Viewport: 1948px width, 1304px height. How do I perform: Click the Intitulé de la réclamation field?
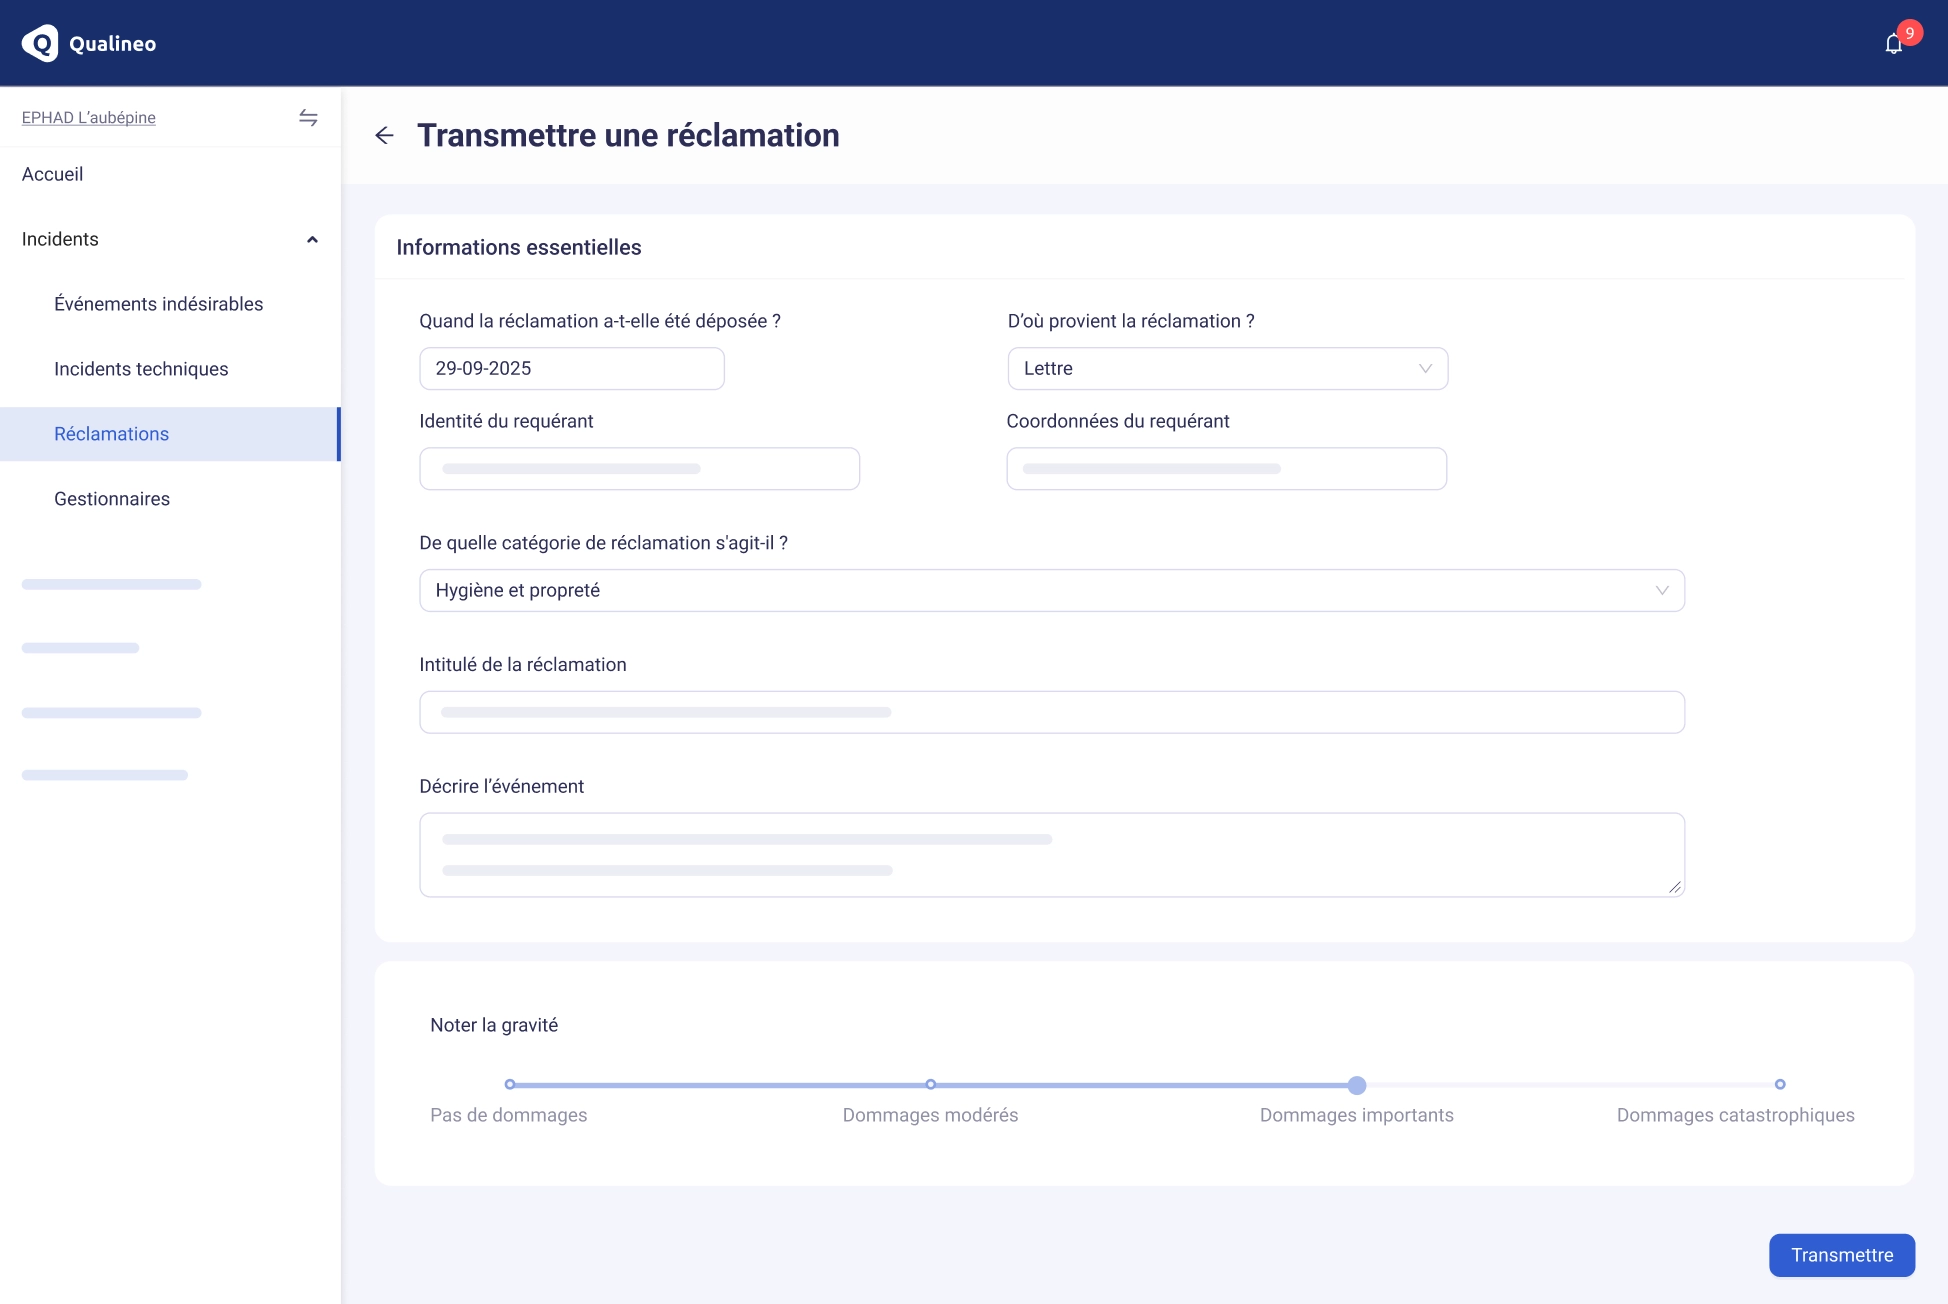pyautogui.click(x=1051, y=713)
